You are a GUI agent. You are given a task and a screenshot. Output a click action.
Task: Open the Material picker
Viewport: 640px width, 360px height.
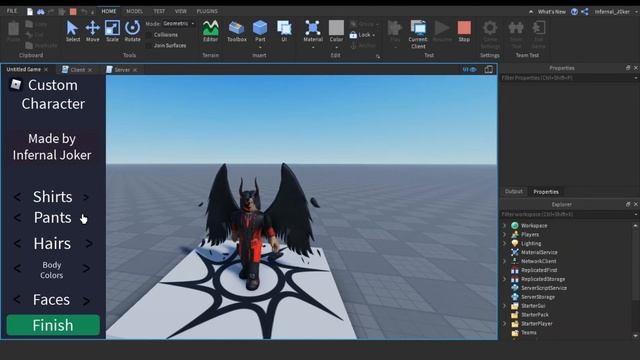pos(313,31)
